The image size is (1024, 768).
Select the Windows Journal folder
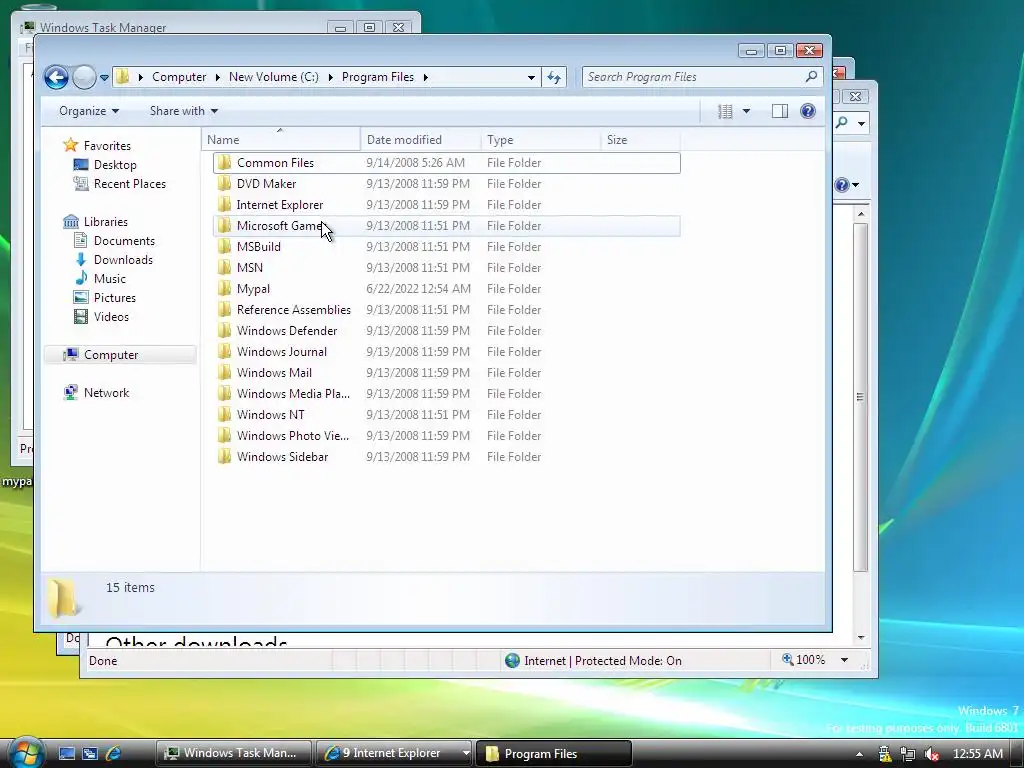447,351
